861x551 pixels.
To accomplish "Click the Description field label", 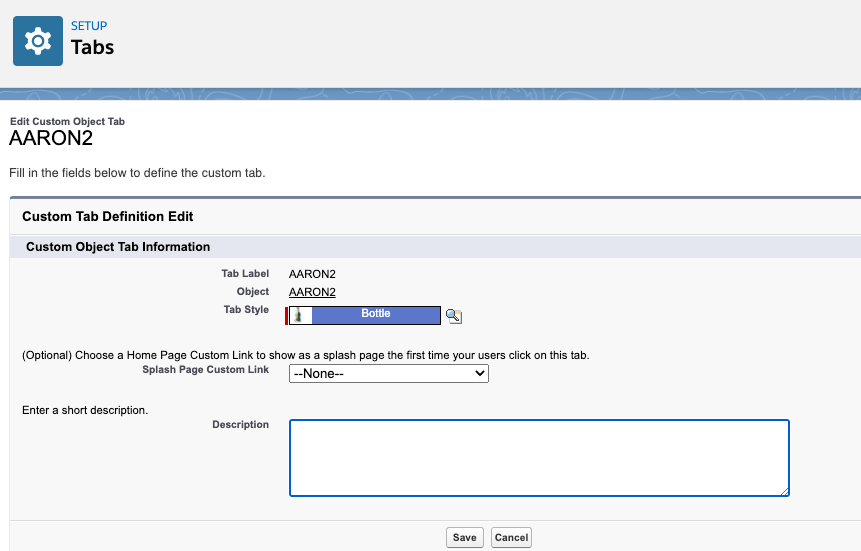I will point(240,425).
